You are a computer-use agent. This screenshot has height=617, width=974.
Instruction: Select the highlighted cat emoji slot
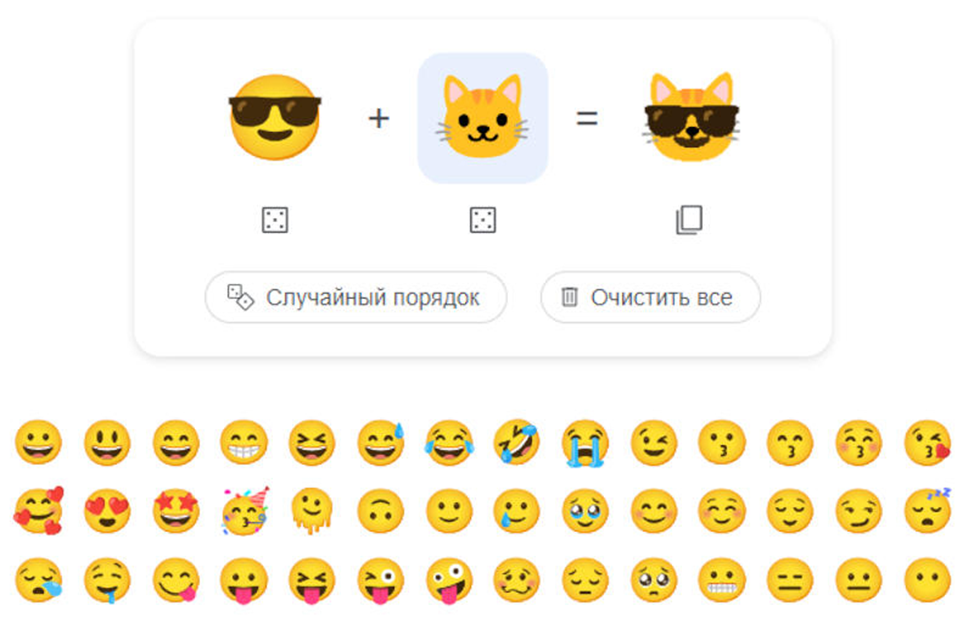[483, 118]
